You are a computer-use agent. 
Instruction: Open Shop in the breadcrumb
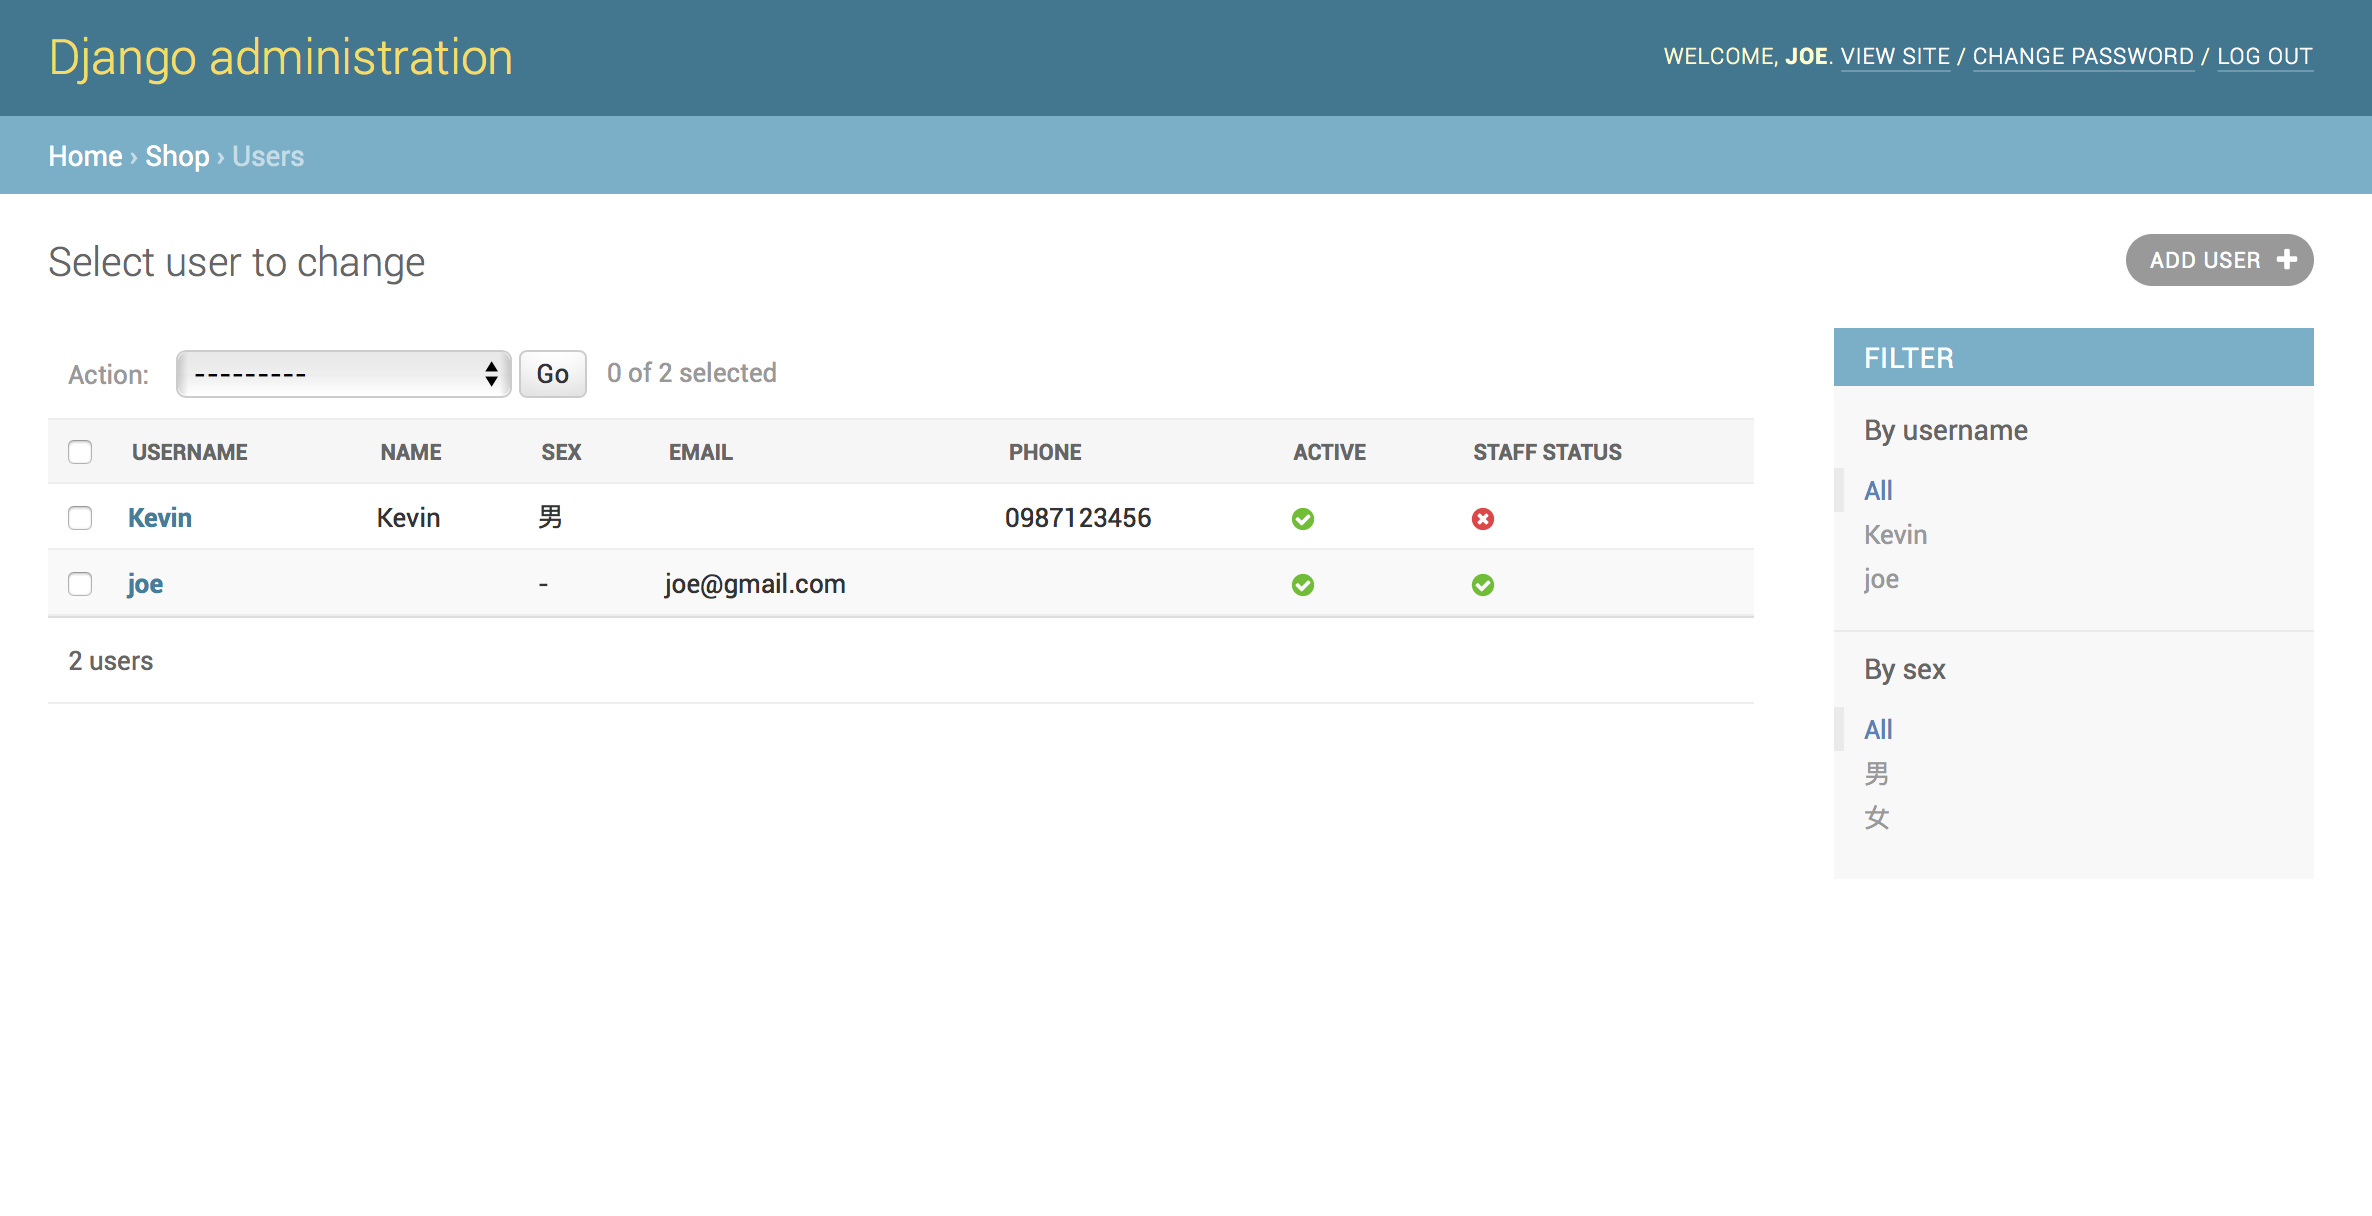click(177, 156)
